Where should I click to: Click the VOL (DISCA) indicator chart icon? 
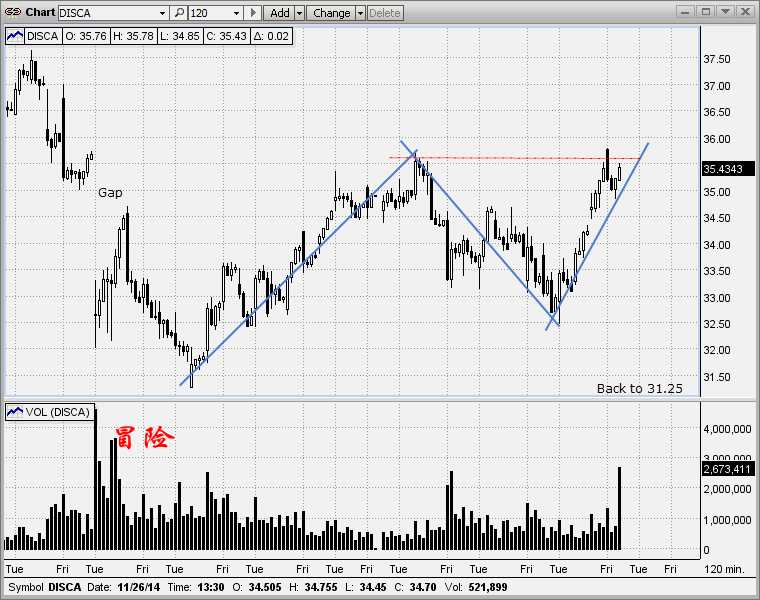(x=15, y=412)
